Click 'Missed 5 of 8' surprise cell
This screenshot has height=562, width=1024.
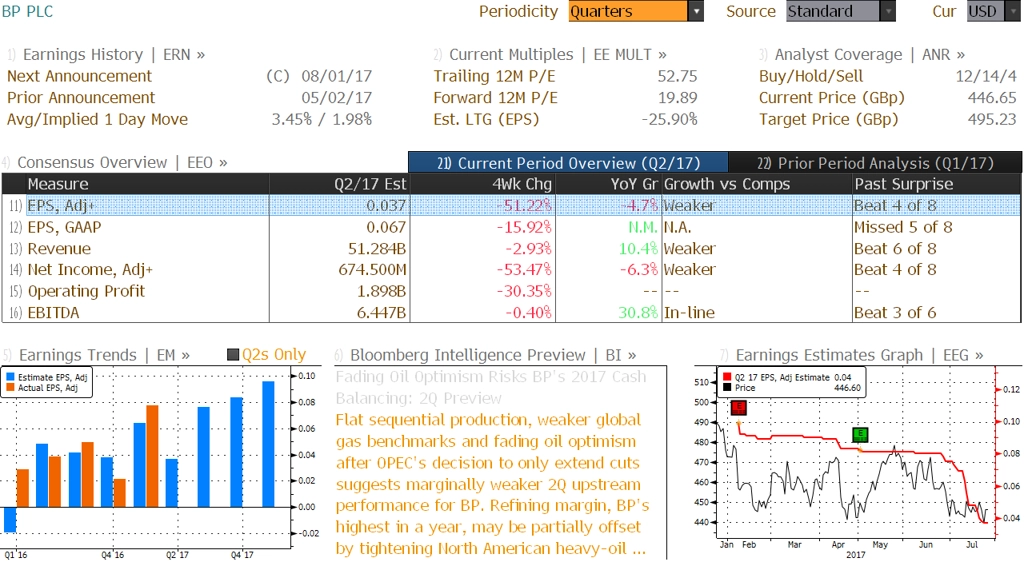click(903, 227)
